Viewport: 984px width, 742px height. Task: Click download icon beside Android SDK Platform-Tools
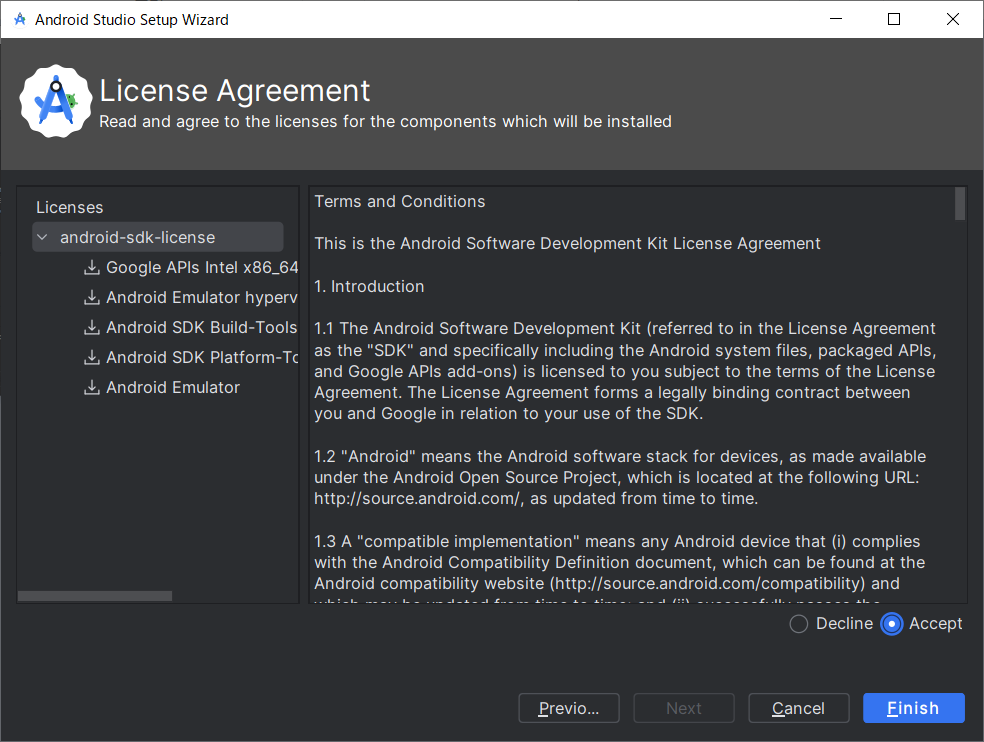point(92,357)
